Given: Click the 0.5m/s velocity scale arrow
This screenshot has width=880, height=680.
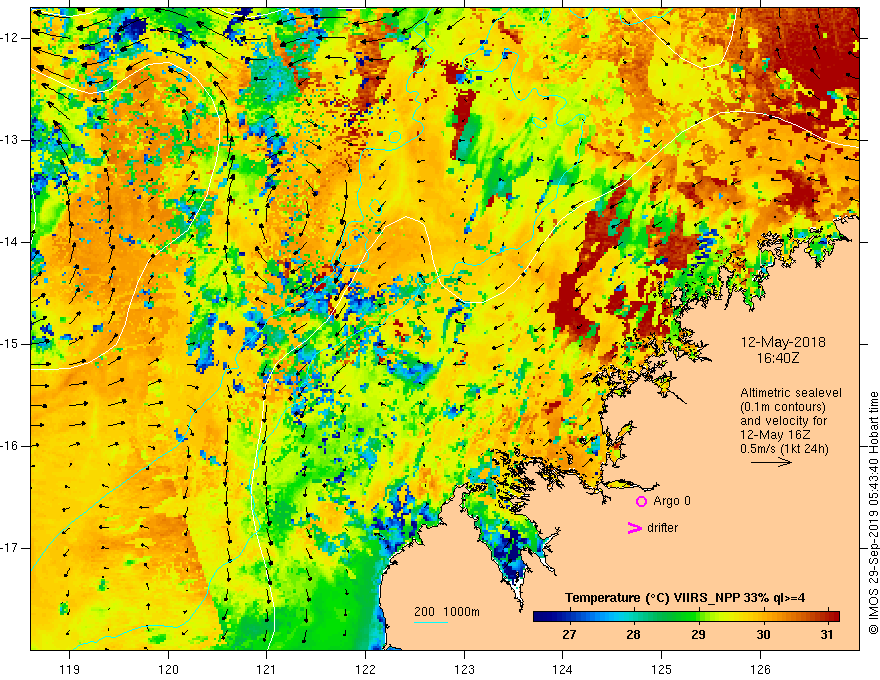Looking at the screenshot, I should (771, 462).
